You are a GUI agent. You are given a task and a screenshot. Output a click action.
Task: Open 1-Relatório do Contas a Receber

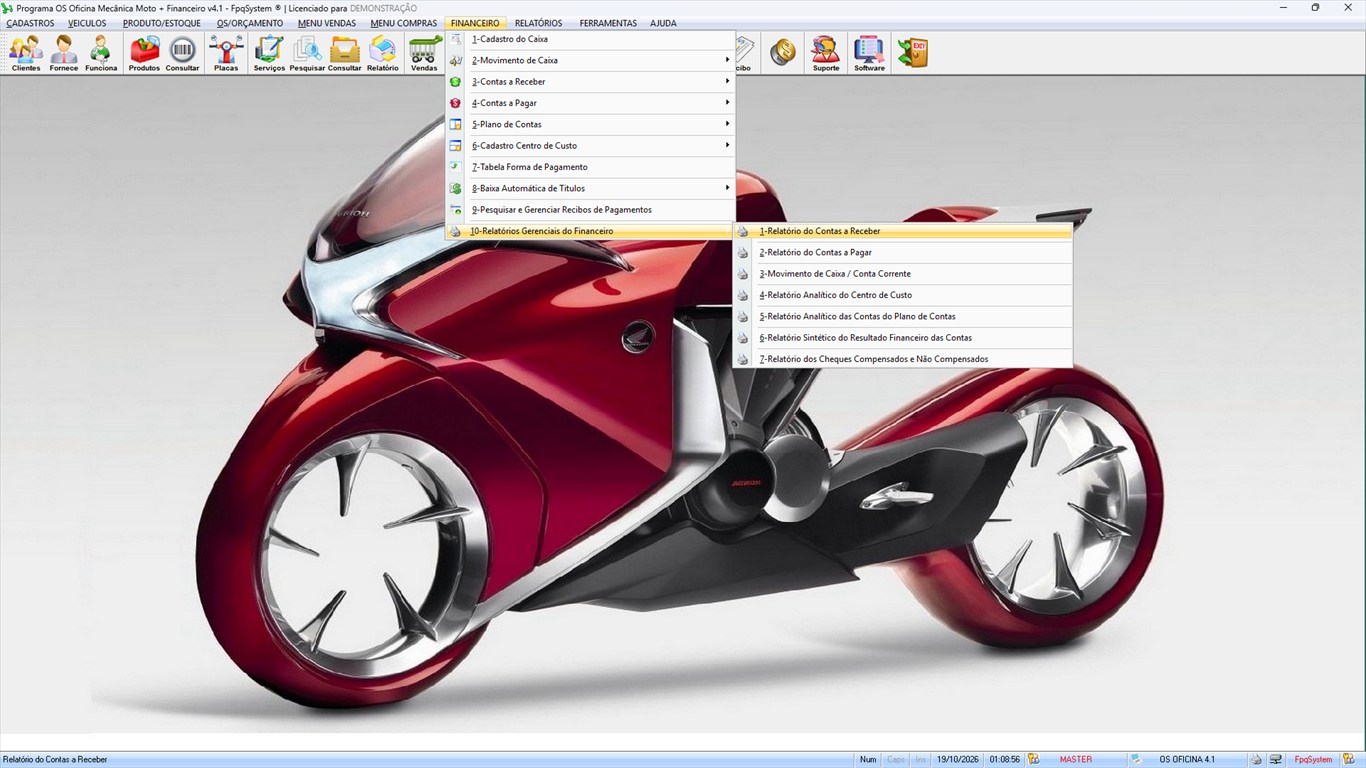click(902, 231)
